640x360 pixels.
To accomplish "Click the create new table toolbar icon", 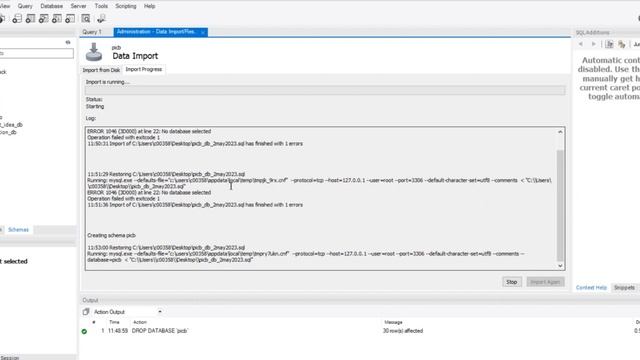I will [x=30, y=18].
